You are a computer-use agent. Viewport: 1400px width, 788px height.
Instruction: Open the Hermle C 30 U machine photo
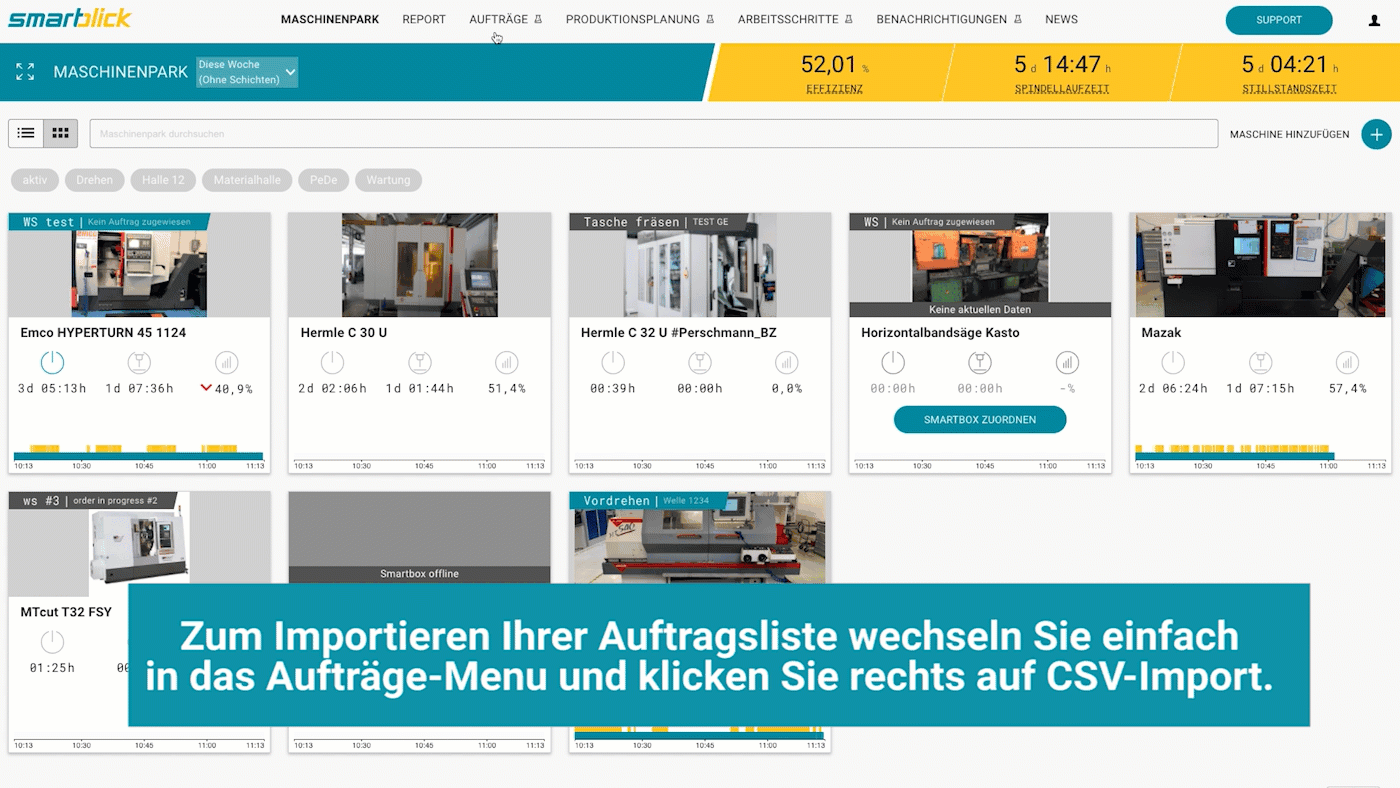tap(420, 265)
